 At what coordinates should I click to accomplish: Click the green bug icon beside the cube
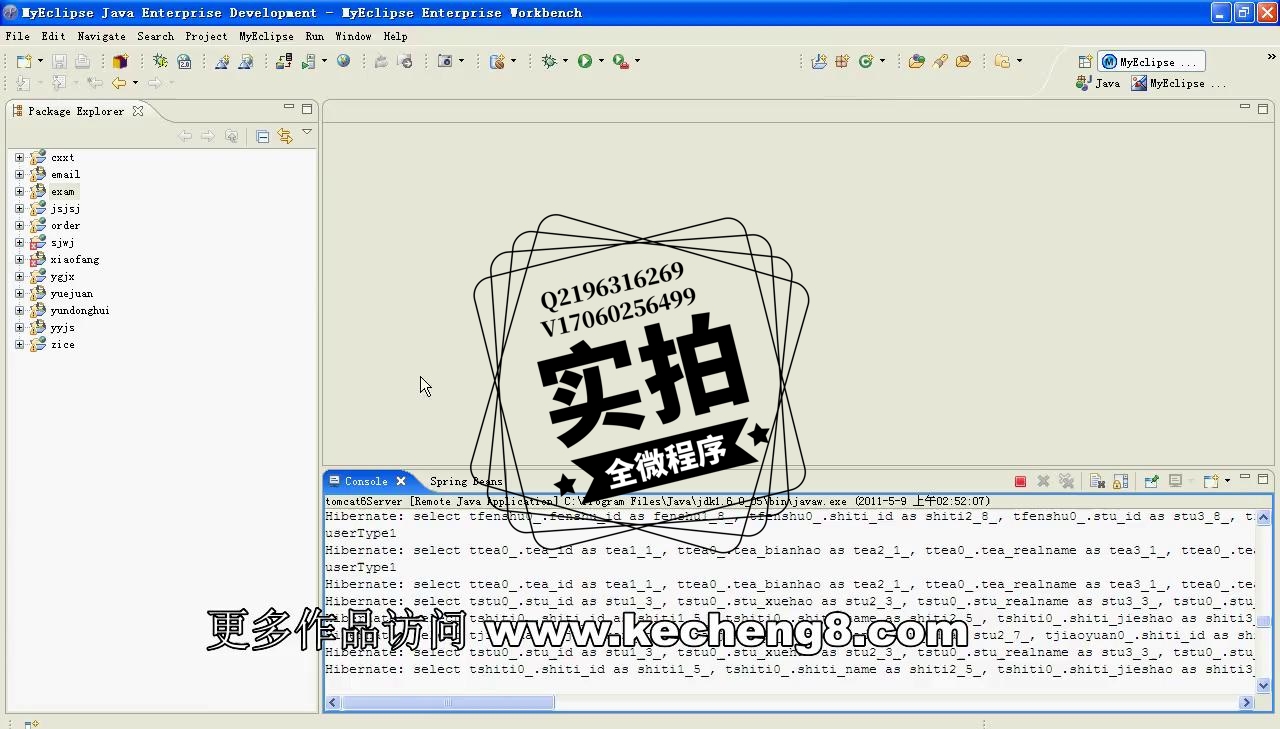[160, 61]
